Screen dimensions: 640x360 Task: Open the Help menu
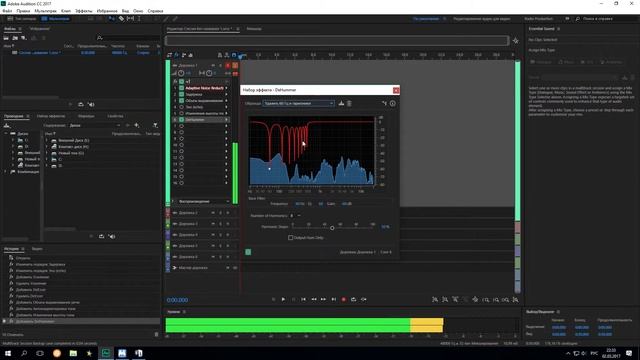tap(155, 11)
